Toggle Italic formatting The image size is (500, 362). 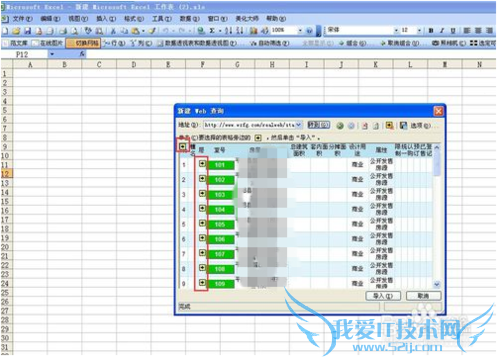pyautogui.click(x=442, y=31)
